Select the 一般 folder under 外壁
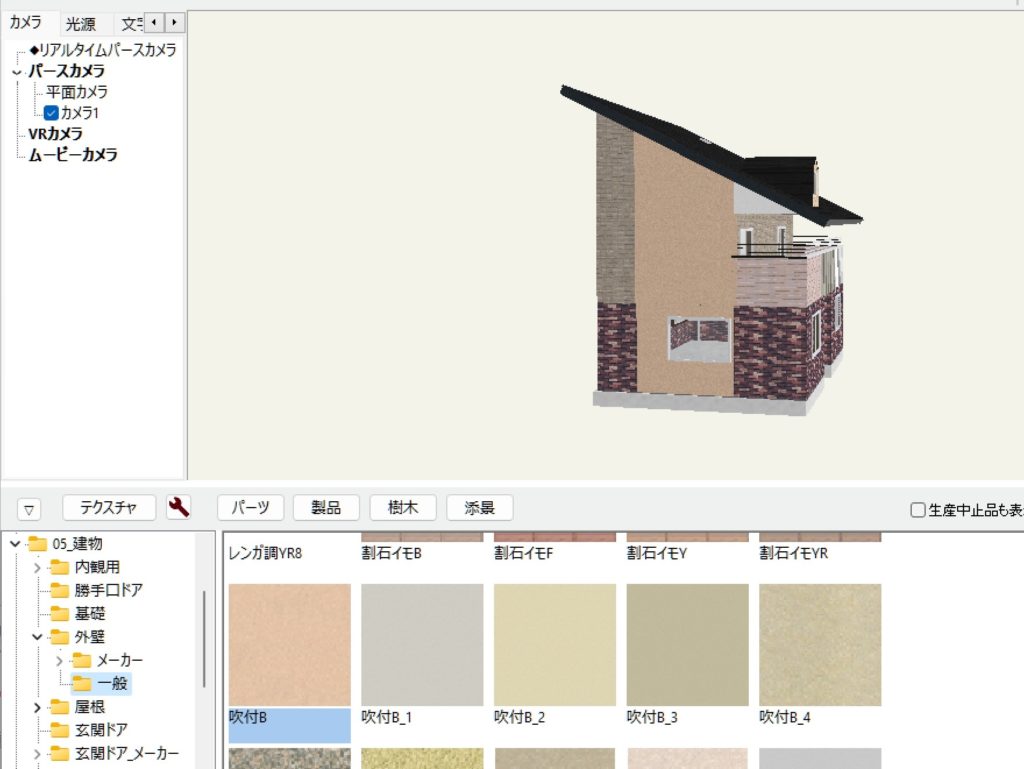Viewport: 1024px width, 769px height. 113,684
